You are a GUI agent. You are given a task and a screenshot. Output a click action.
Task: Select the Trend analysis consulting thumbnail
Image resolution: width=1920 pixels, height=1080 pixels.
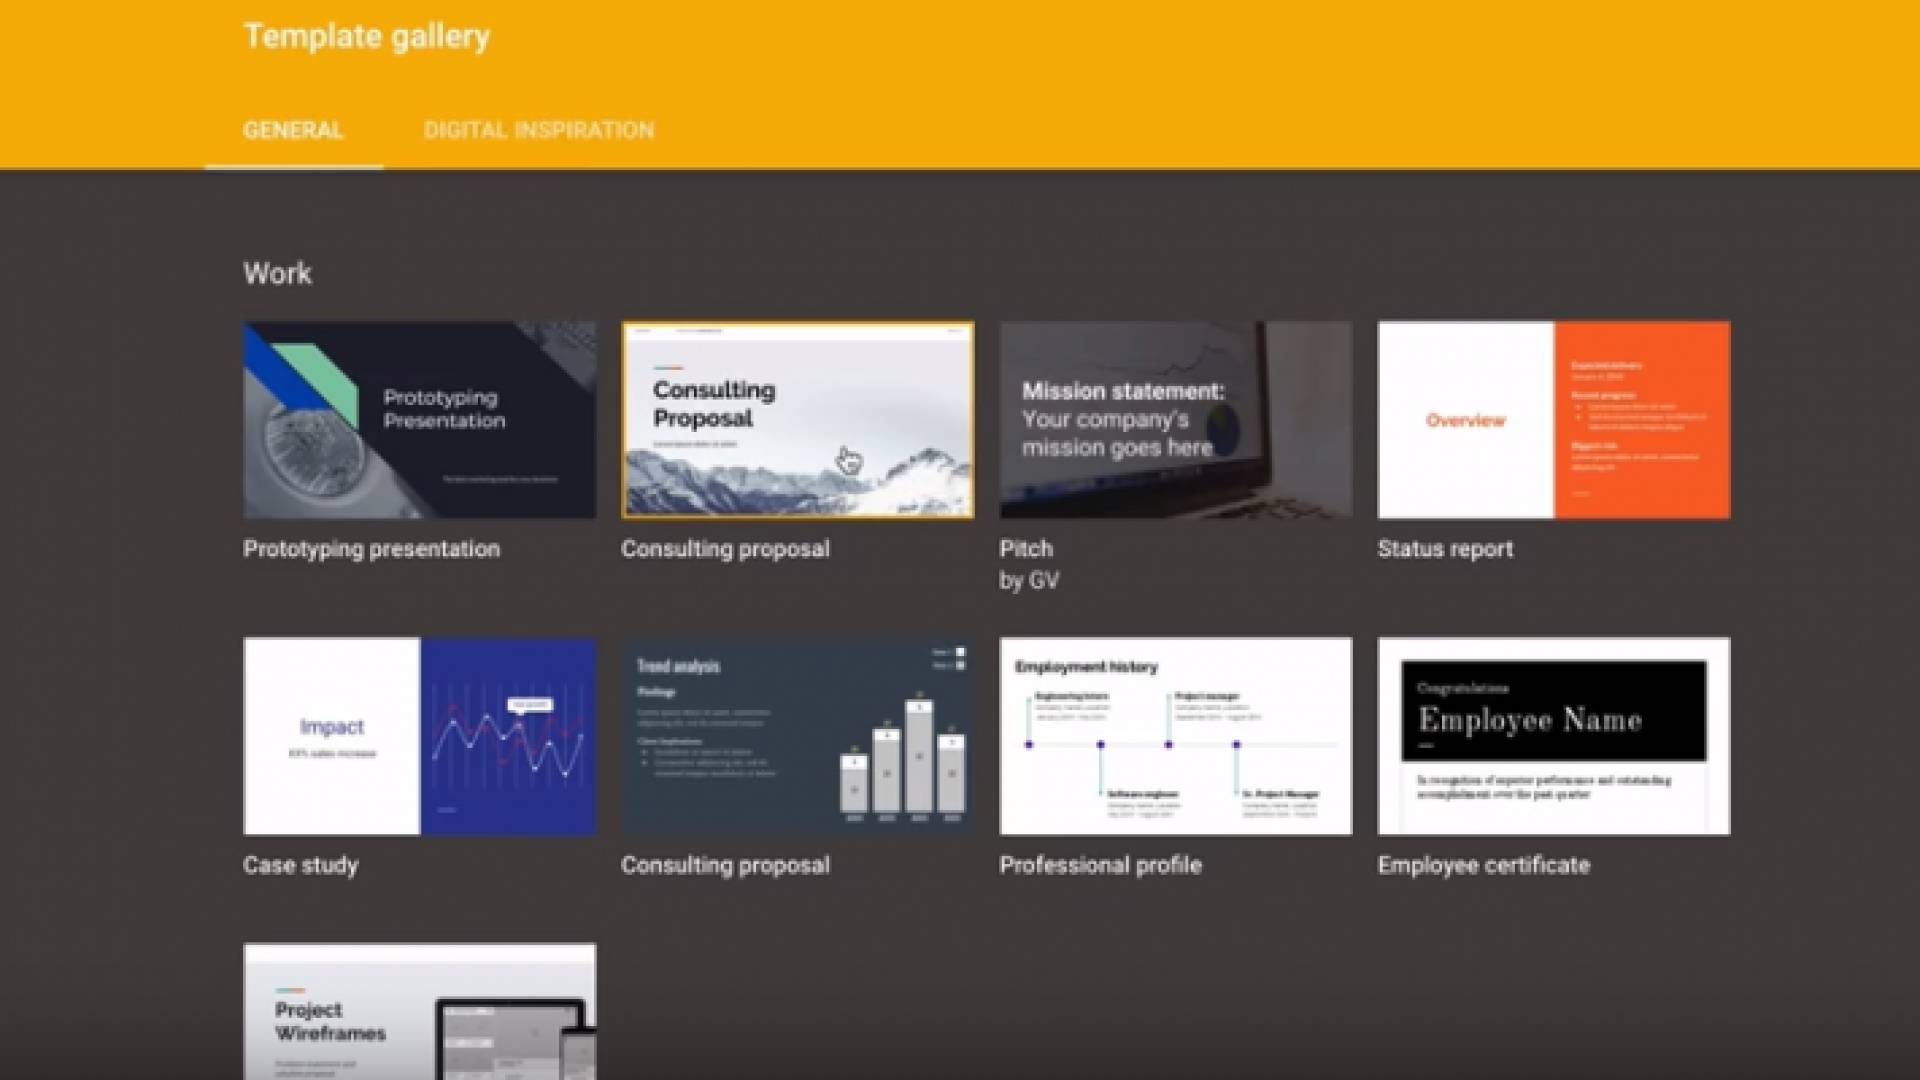click(x=797, y=736)
